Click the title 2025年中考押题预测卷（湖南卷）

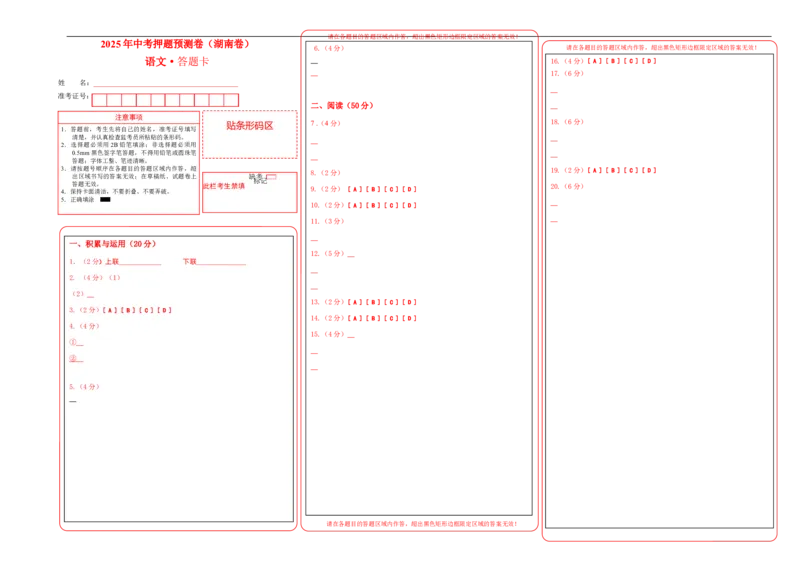(175, 44)
